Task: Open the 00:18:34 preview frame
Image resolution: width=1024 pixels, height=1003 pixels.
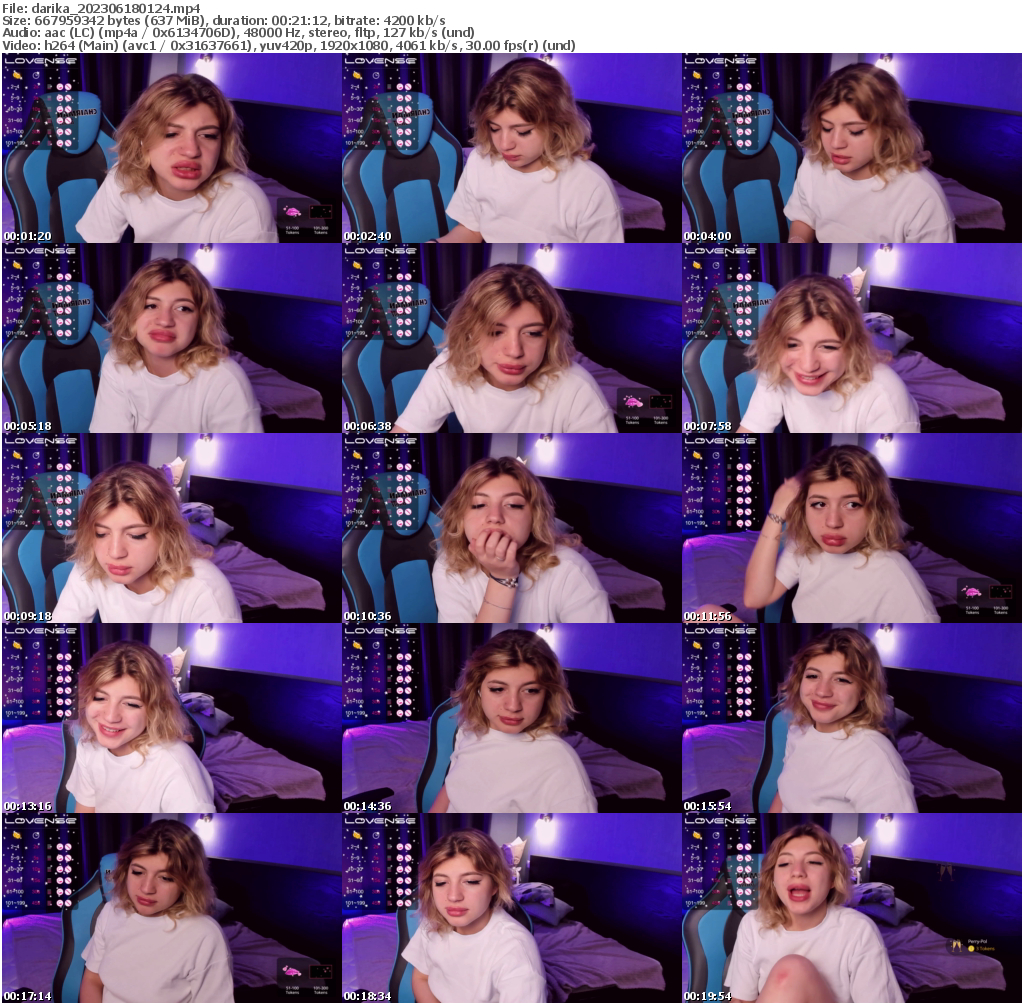Action: click(x=511, y=908)
